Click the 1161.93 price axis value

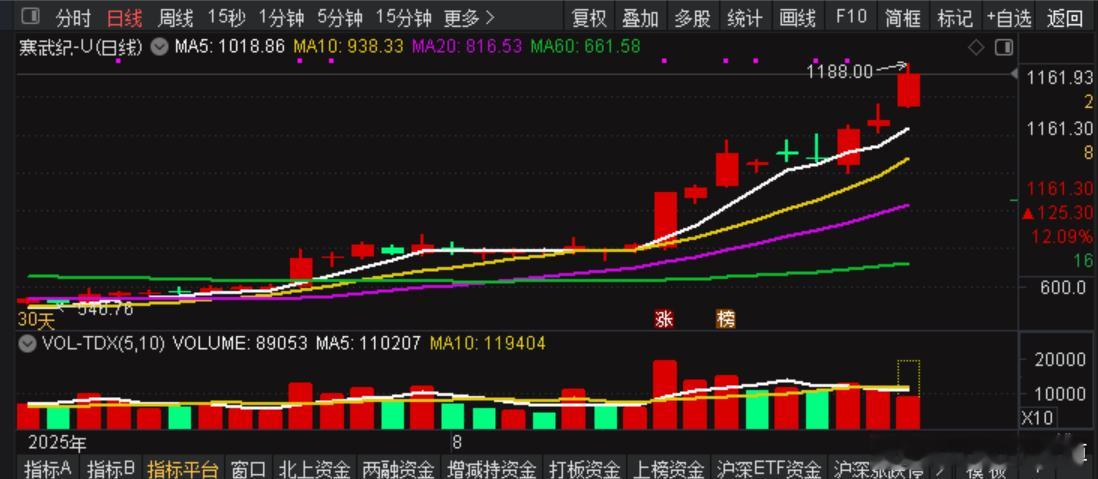tap(1059, 77)
